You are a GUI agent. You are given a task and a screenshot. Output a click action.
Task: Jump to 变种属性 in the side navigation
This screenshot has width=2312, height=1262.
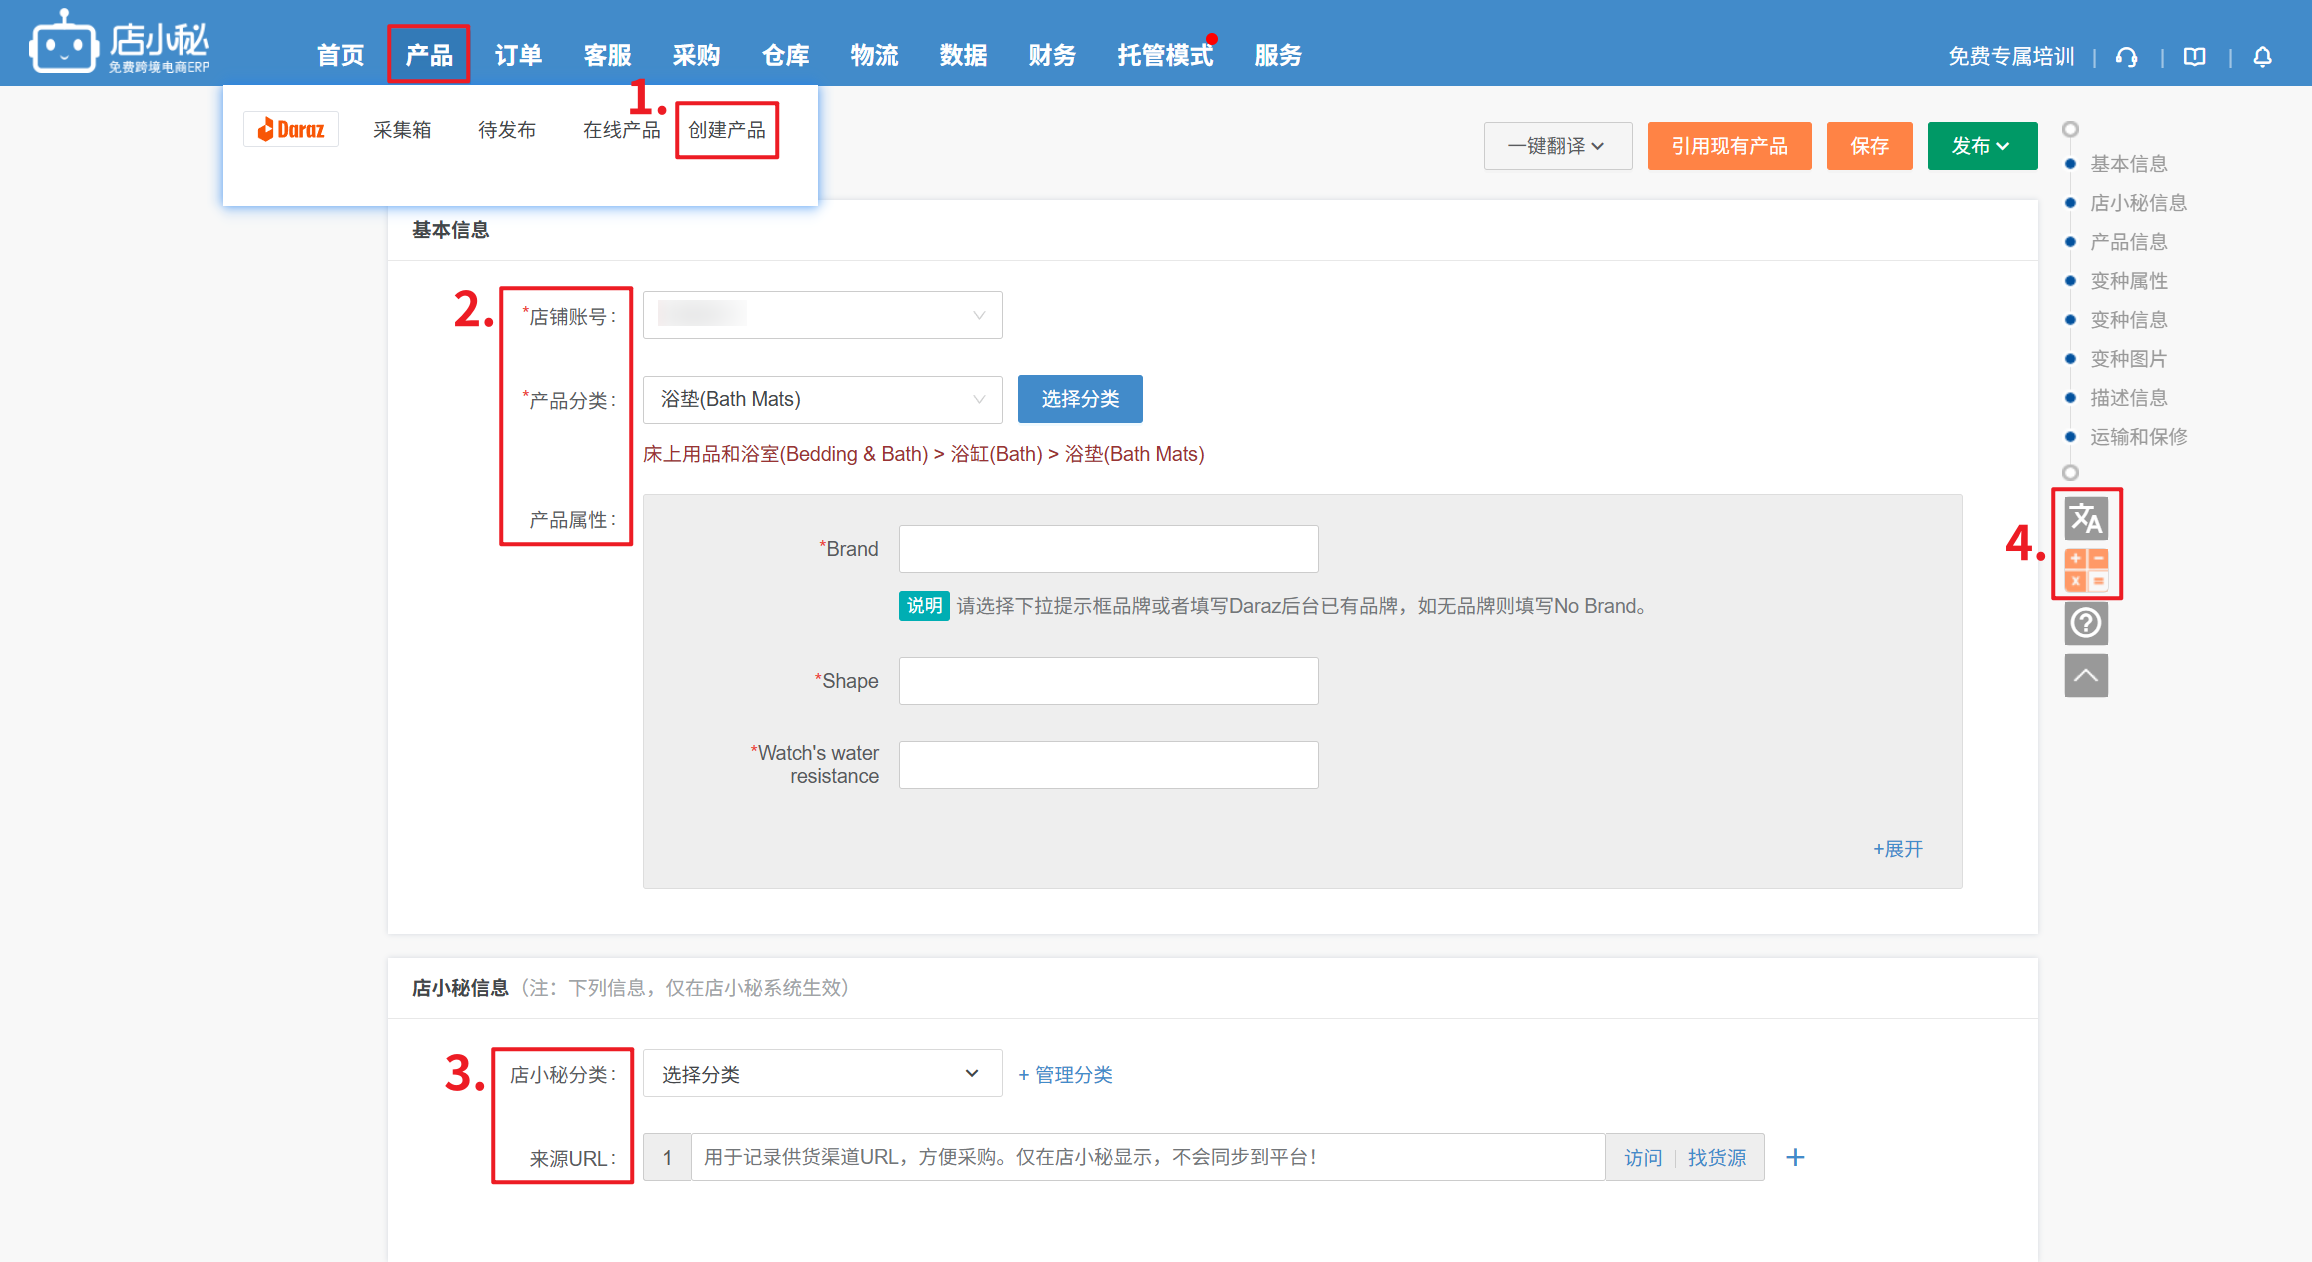point(2129,281)
